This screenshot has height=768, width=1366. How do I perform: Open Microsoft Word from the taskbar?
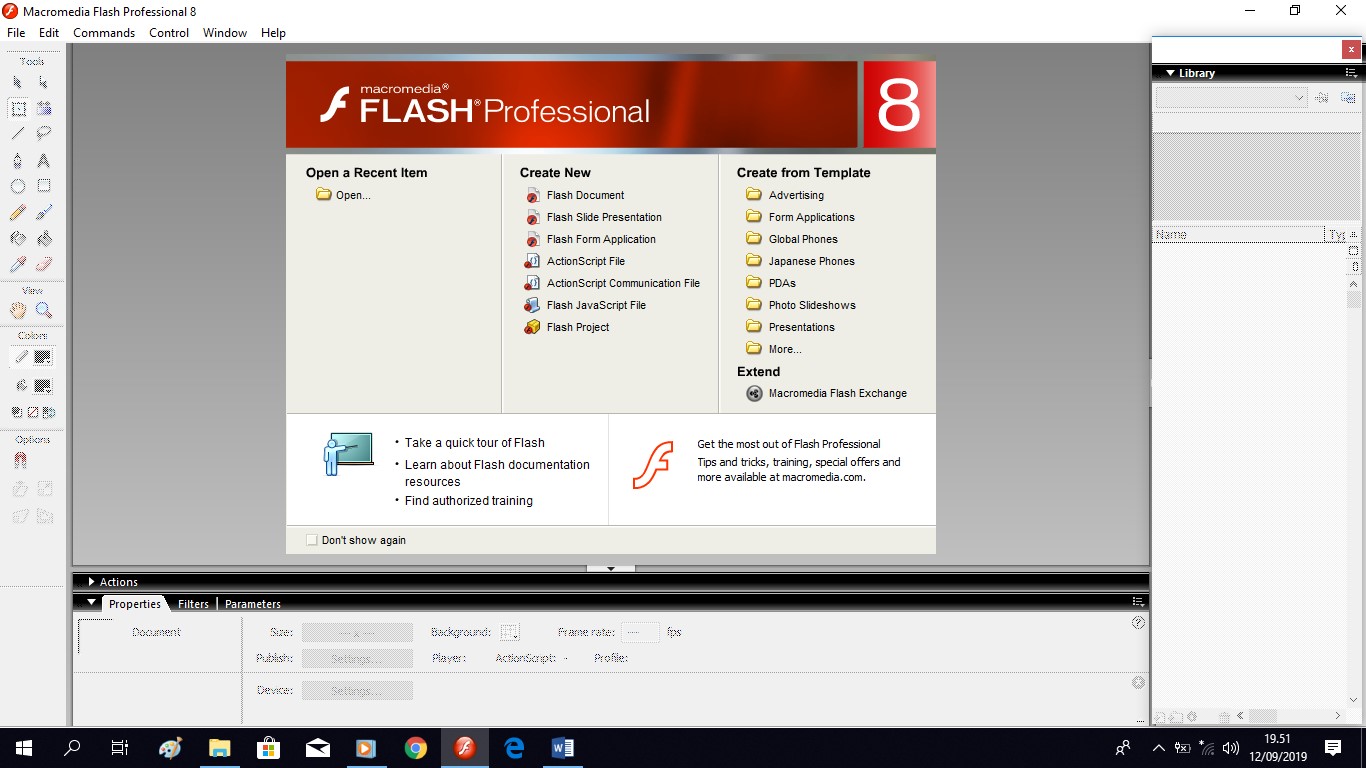point(562,748)
